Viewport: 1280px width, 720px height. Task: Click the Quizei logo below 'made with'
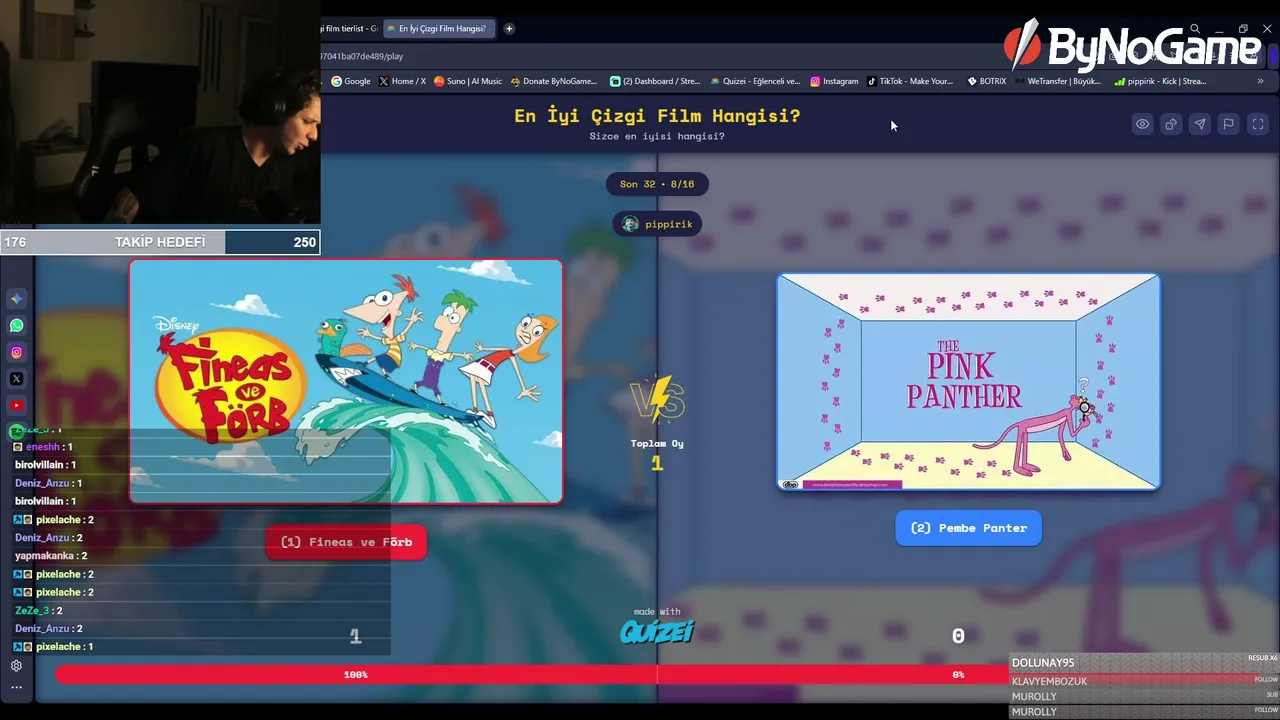click(657, 632)
